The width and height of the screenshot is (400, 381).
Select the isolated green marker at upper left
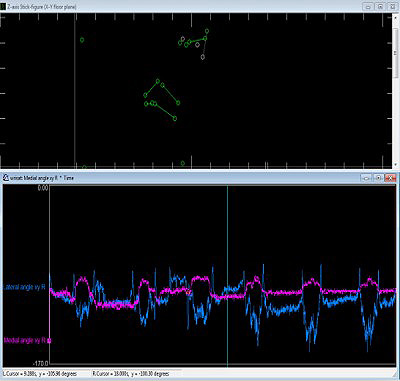point(82,40)
